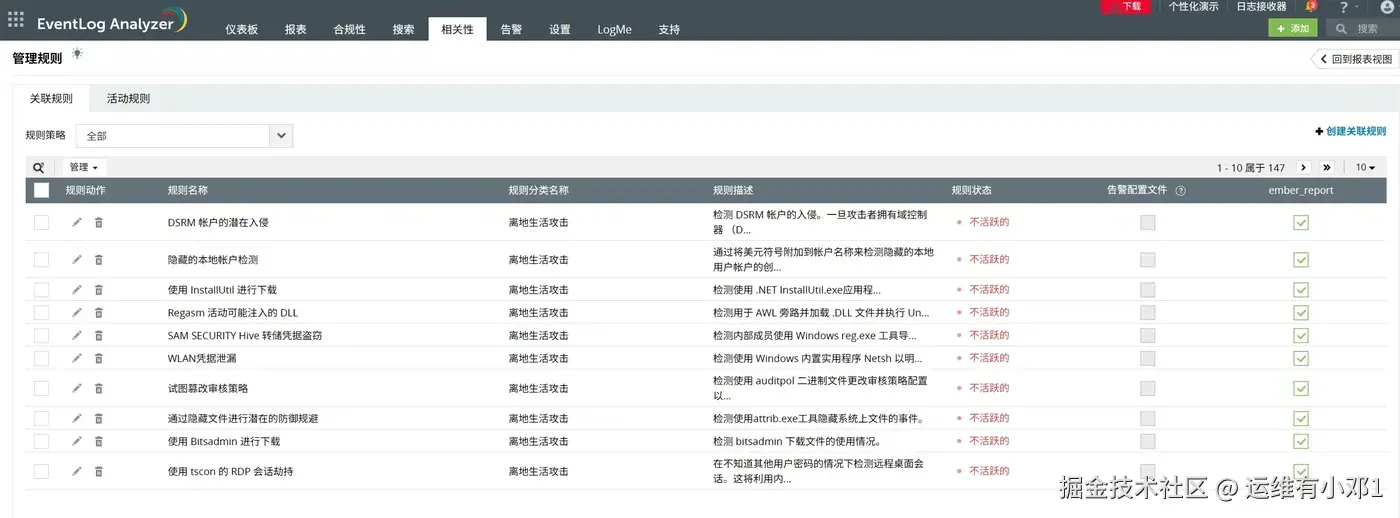Open the 支持 menu tab

tap(670, 29)
